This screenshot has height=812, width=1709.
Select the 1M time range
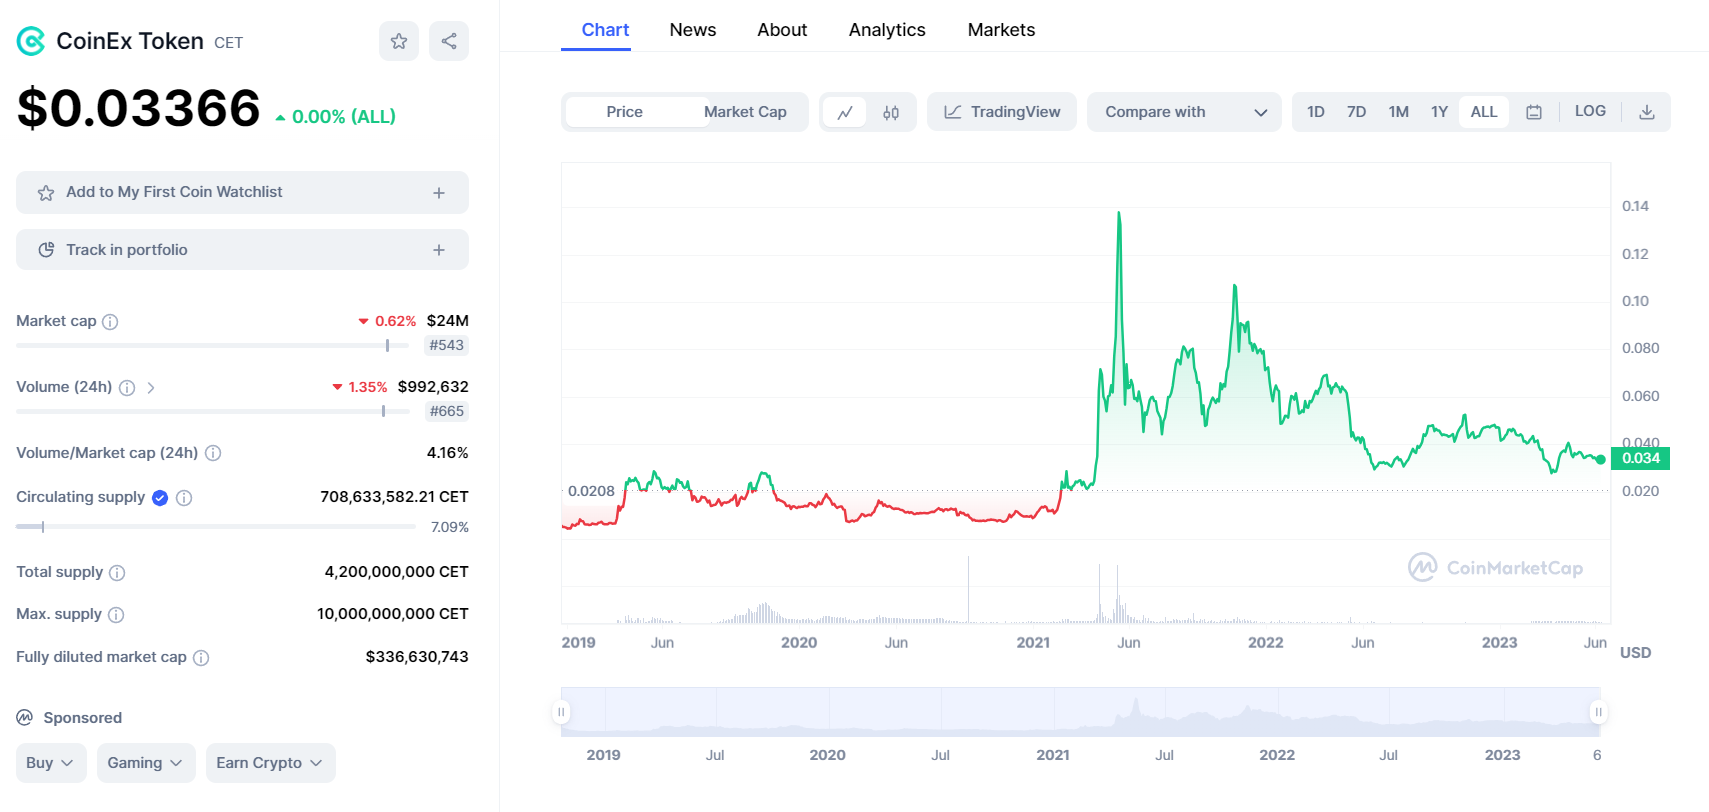tap(1398, 112)
